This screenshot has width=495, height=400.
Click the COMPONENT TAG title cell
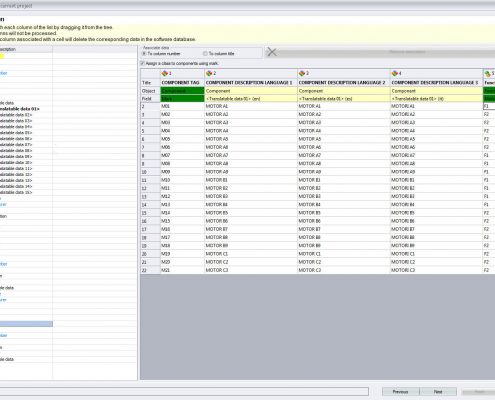(182, 82)
